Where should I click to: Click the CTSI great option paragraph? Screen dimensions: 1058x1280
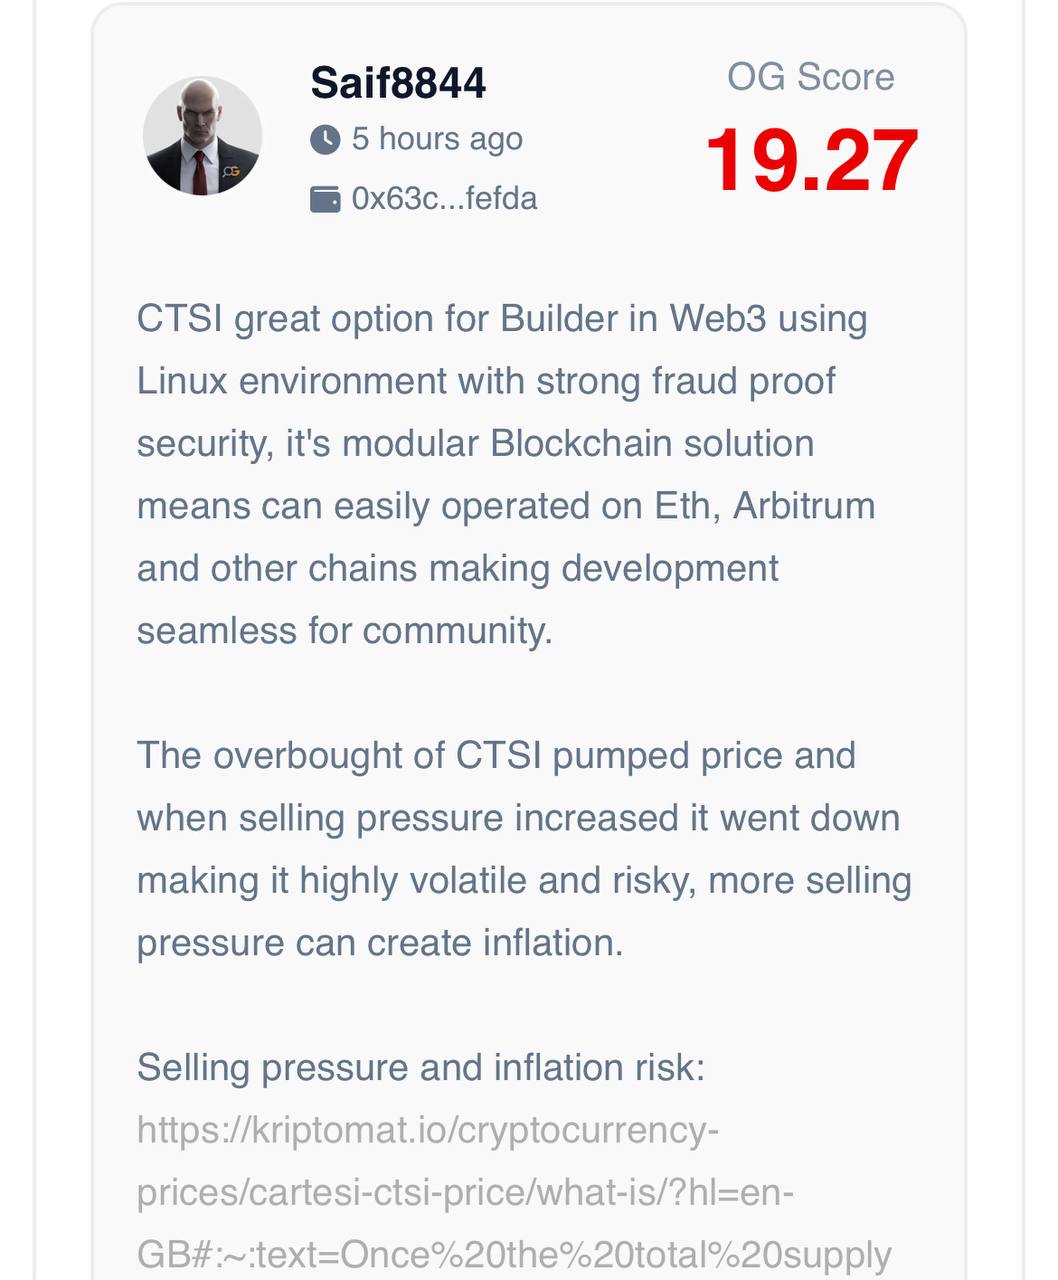click(506, 474)
